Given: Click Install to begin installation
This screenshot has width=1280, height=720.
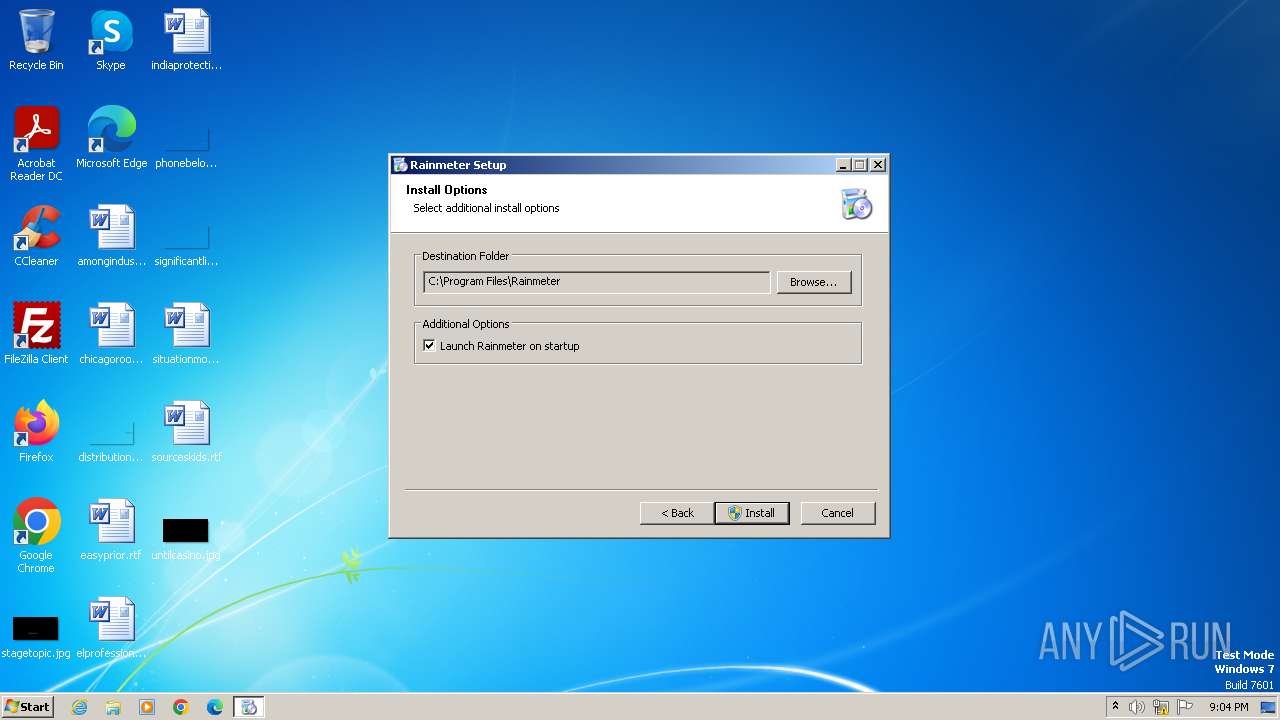Looking at the screenshot, I should (x=752, y=513).
